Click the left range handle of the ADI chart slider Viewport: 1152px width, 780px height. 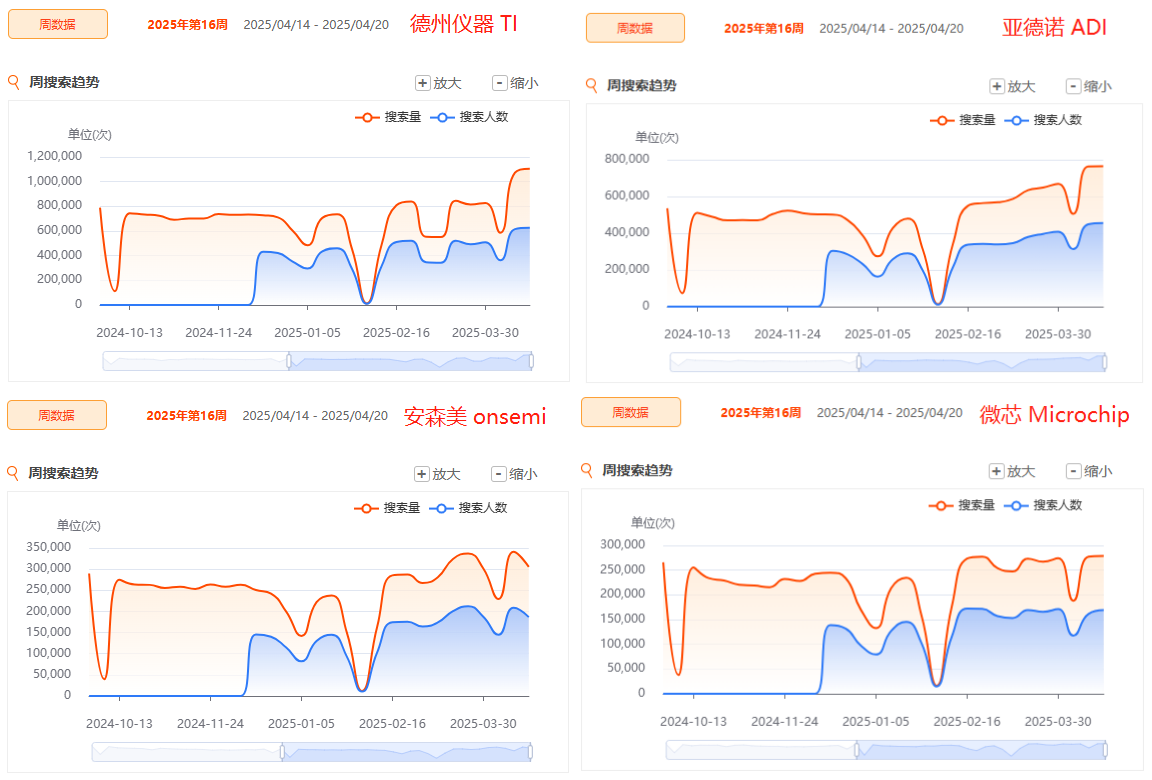coord(859,361)
